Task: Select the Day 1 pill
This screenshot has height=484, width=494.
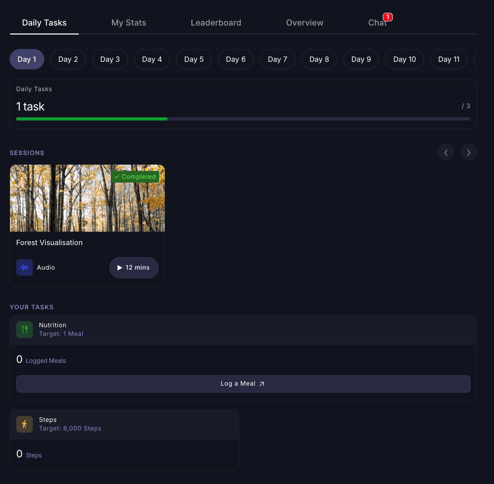Action: pyautogui.click(x=27, y=59)
